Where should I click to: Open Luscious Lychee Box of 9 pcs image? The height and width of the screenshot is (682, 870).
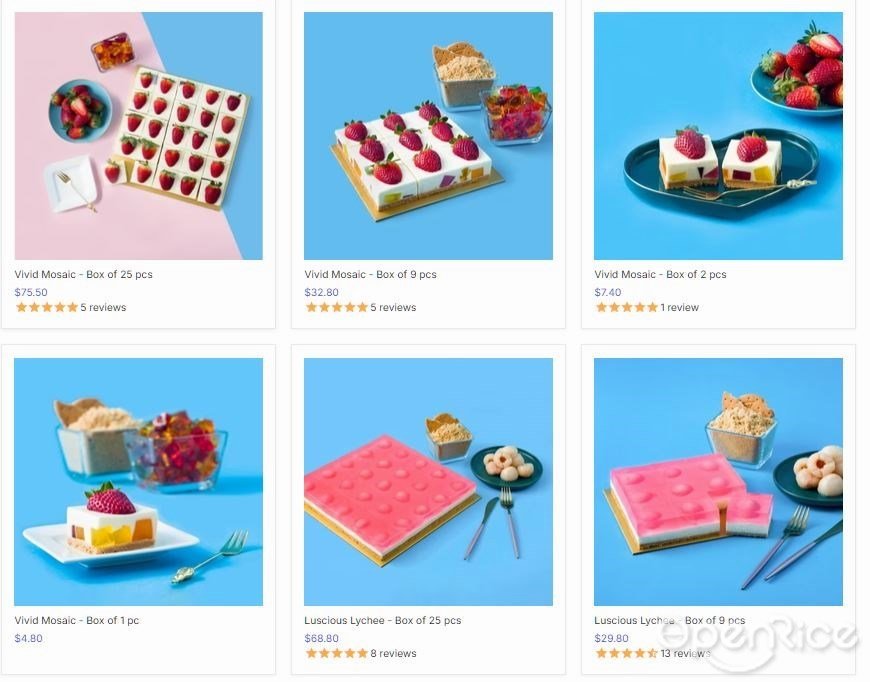(719, 482)
